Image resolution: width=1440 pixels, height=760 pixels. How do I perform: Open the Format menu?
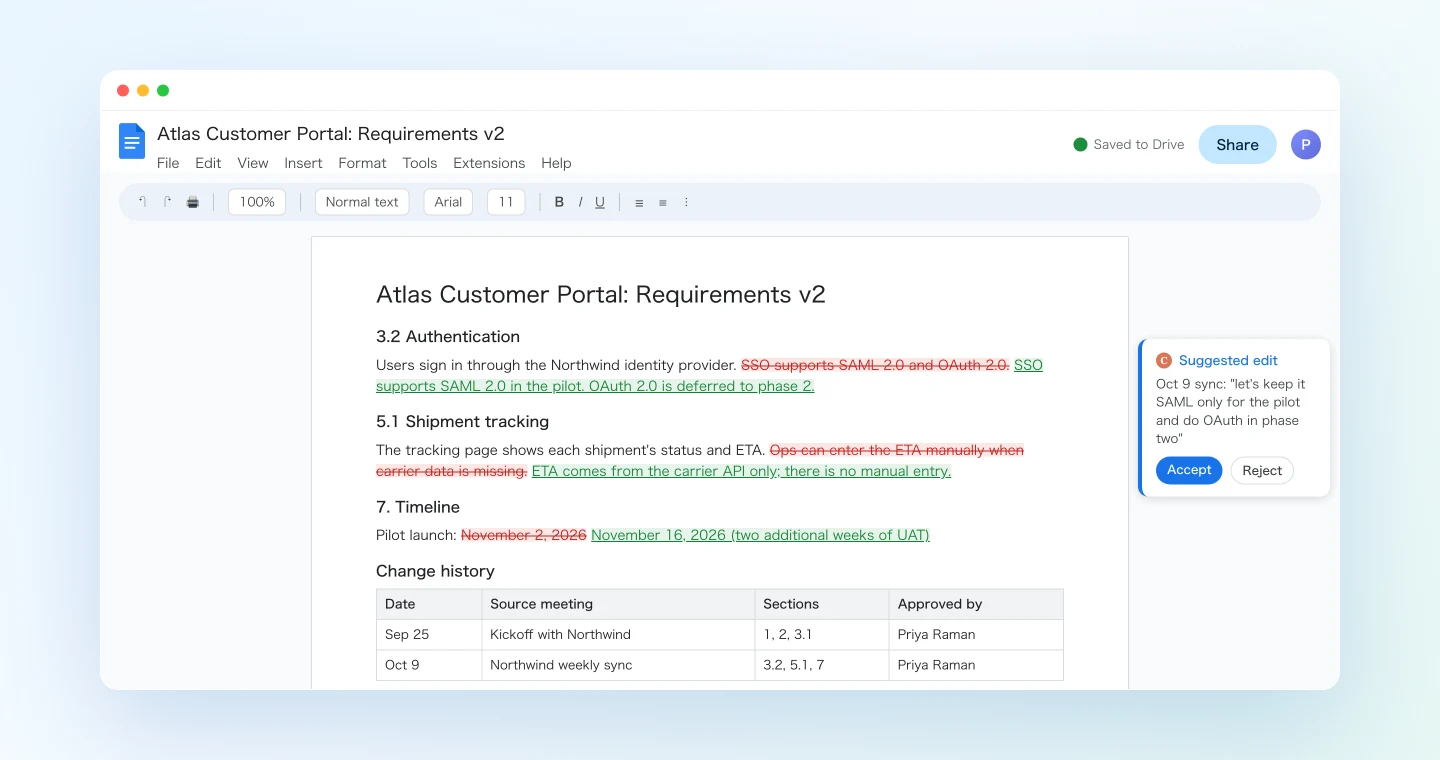[x=362, y=163]
